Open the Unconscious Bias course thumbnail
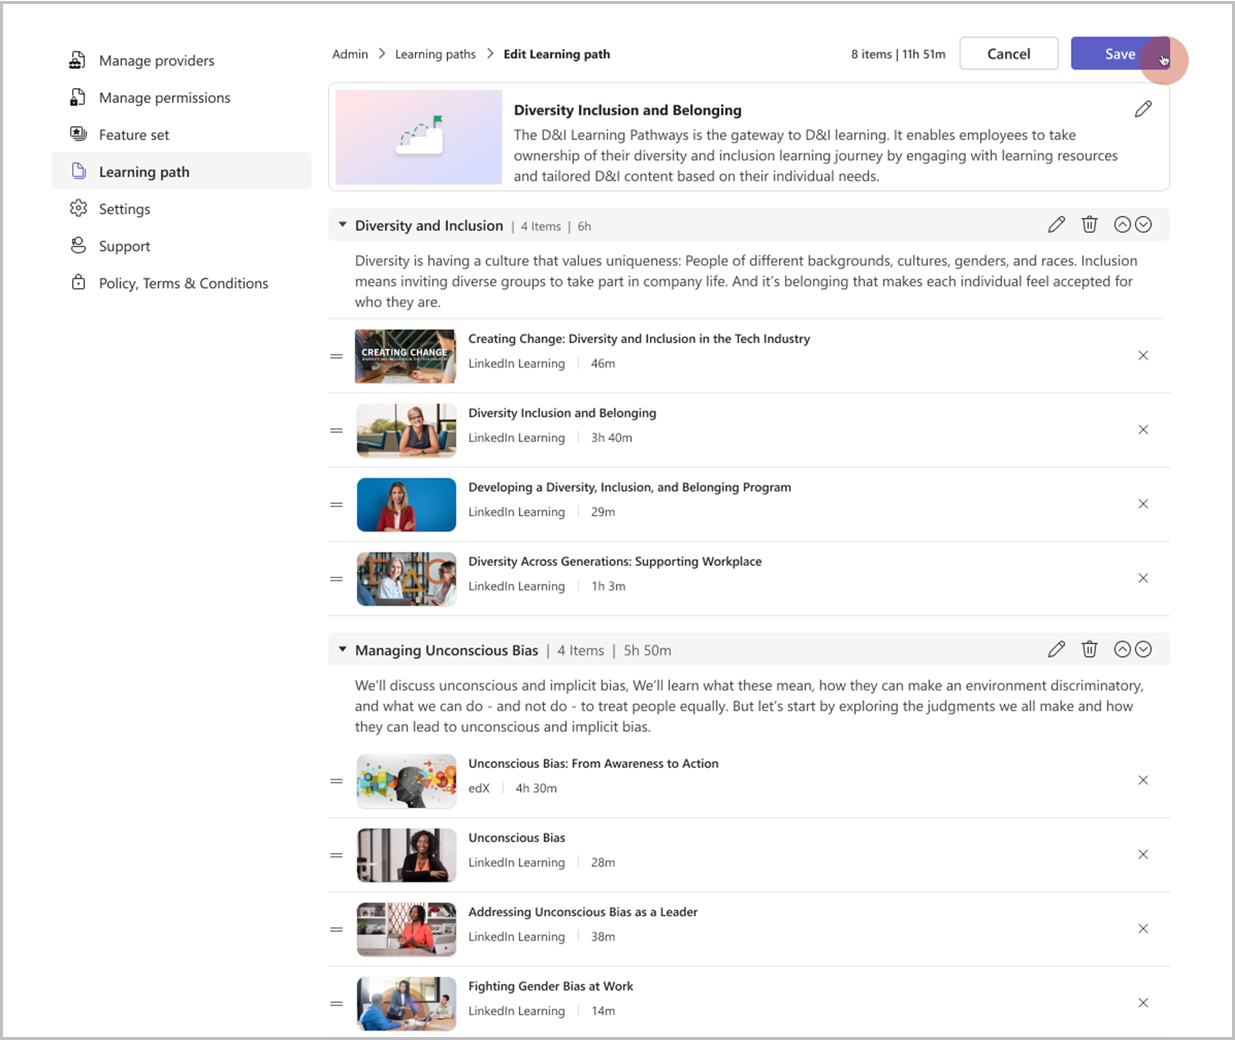Viewport: 1235px width, 1040px height. click(x=406, y=854)
